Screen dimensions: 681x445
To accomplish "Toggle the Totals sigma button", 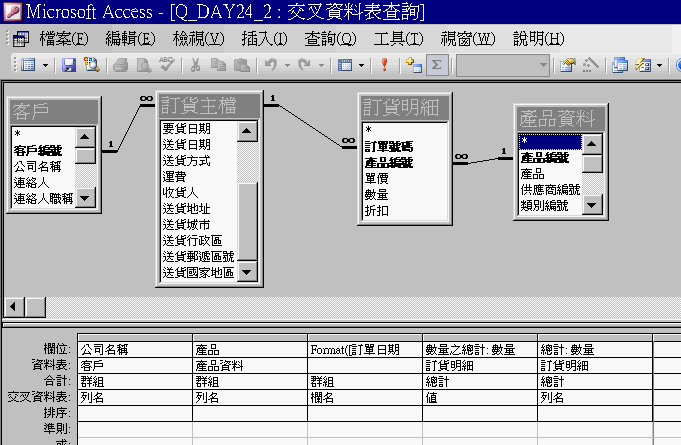I will pos(437,65).
